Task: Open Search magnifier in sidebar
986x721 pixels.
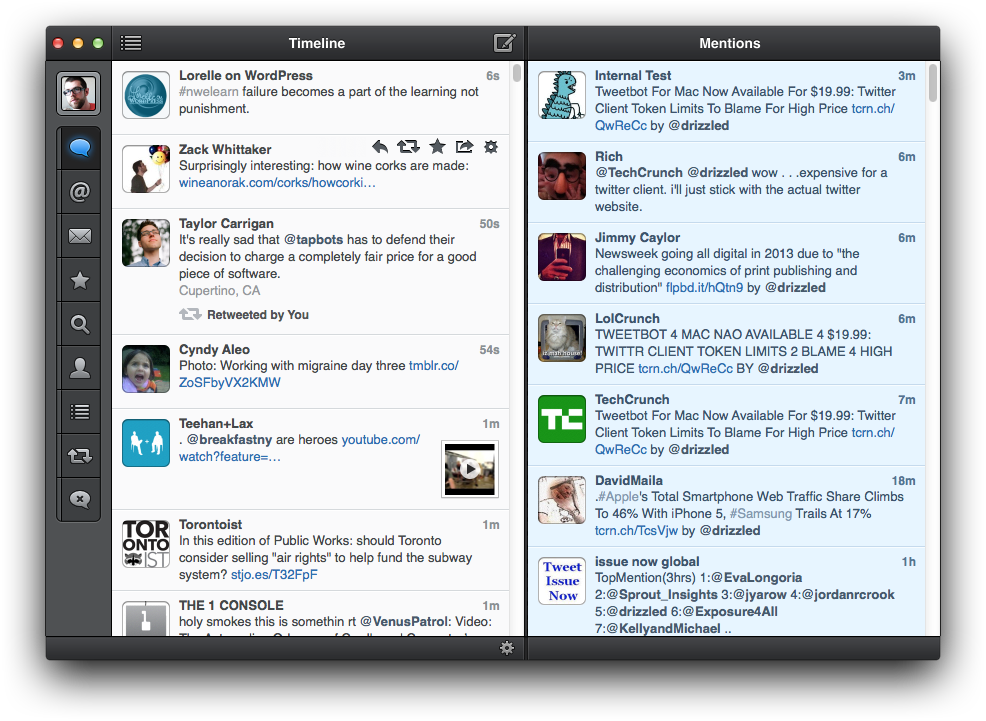Action: pos(79,324)
